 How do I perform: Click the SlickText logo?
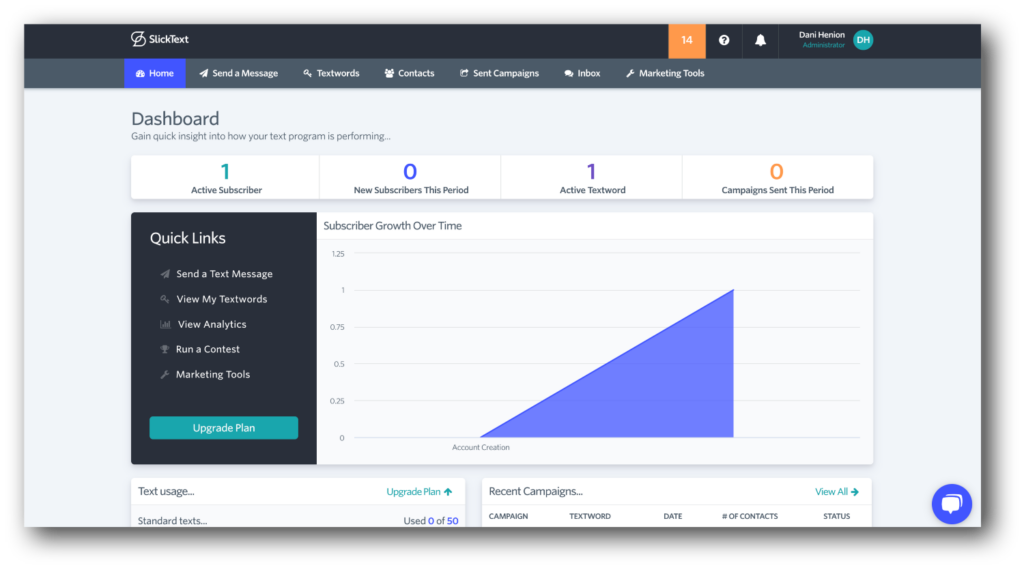point(159,40)
